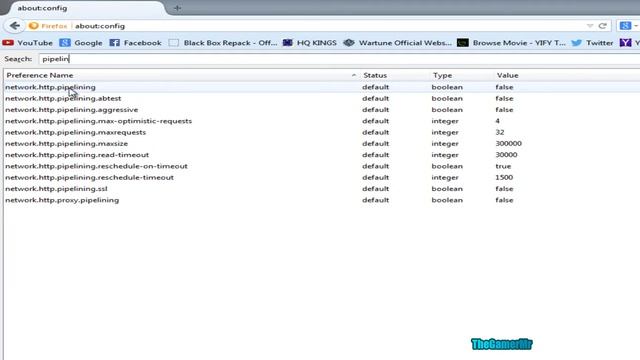Open the Yahoo bookmark icon
The image size is (640, 360).
coord(625,43)
